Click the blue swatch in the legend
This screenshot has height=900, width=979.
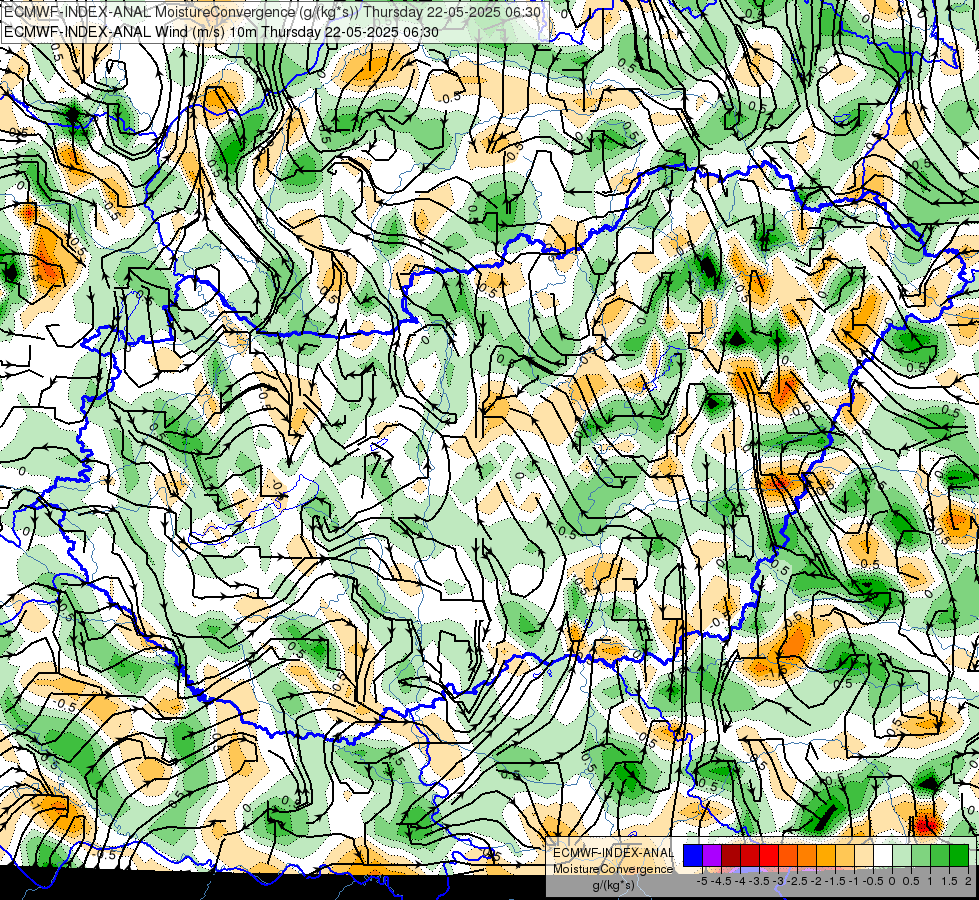(x=693, y=856)
